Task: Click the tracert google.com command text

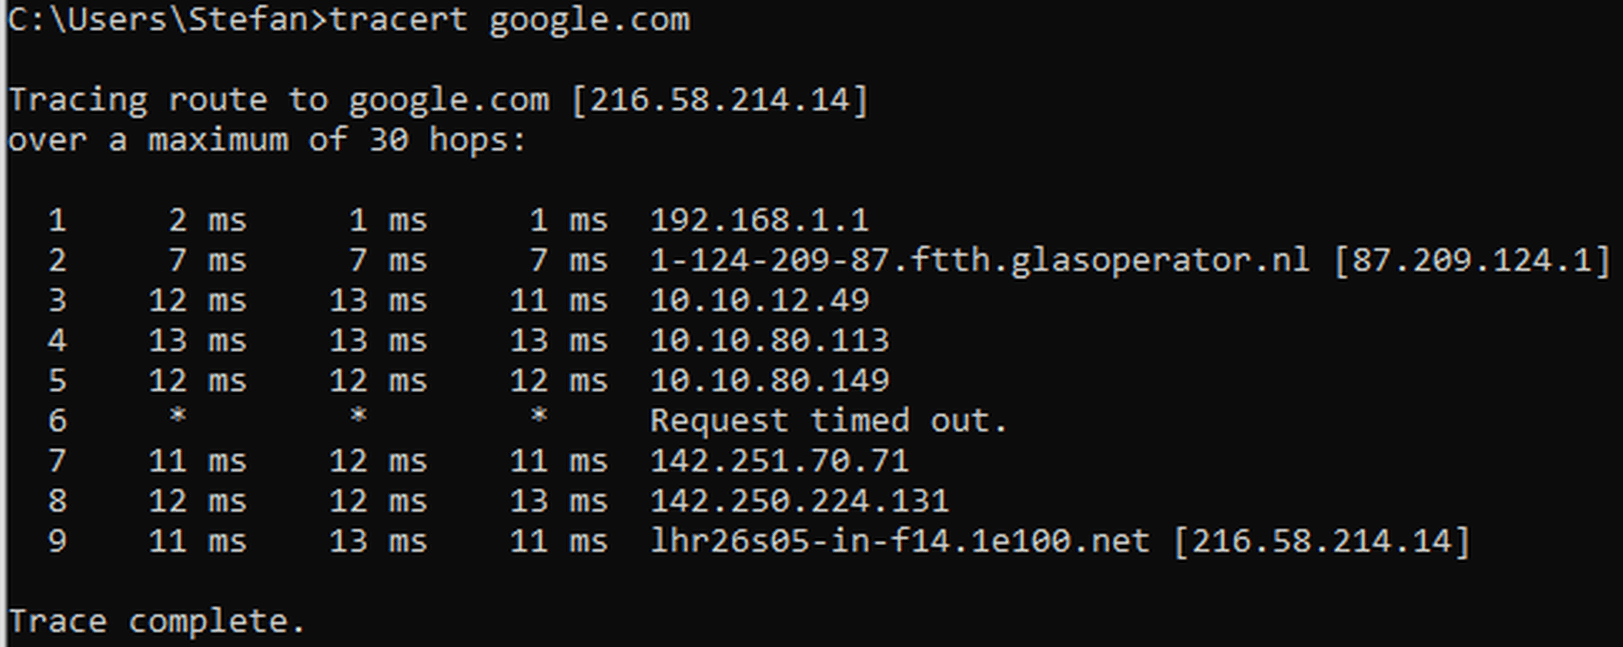Action: coord(509,20)
